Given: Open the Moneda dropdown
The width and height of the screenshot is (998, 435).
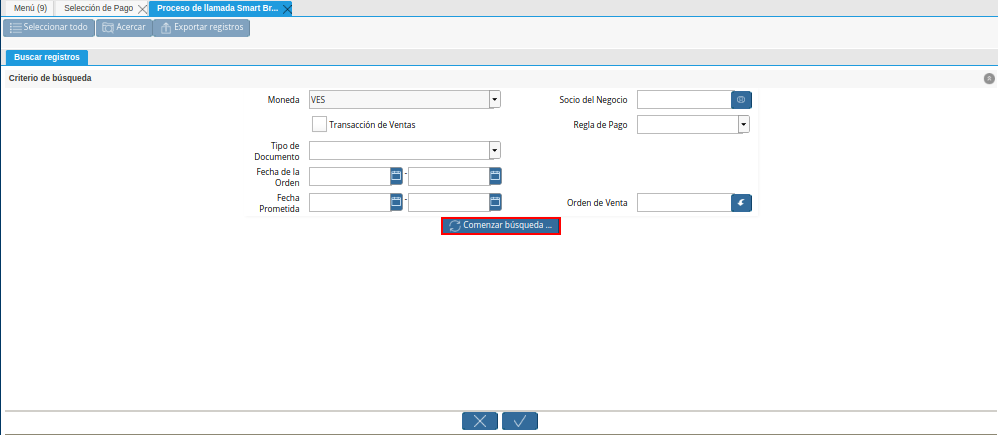Looking at the screenshot, I should [495, 100].
